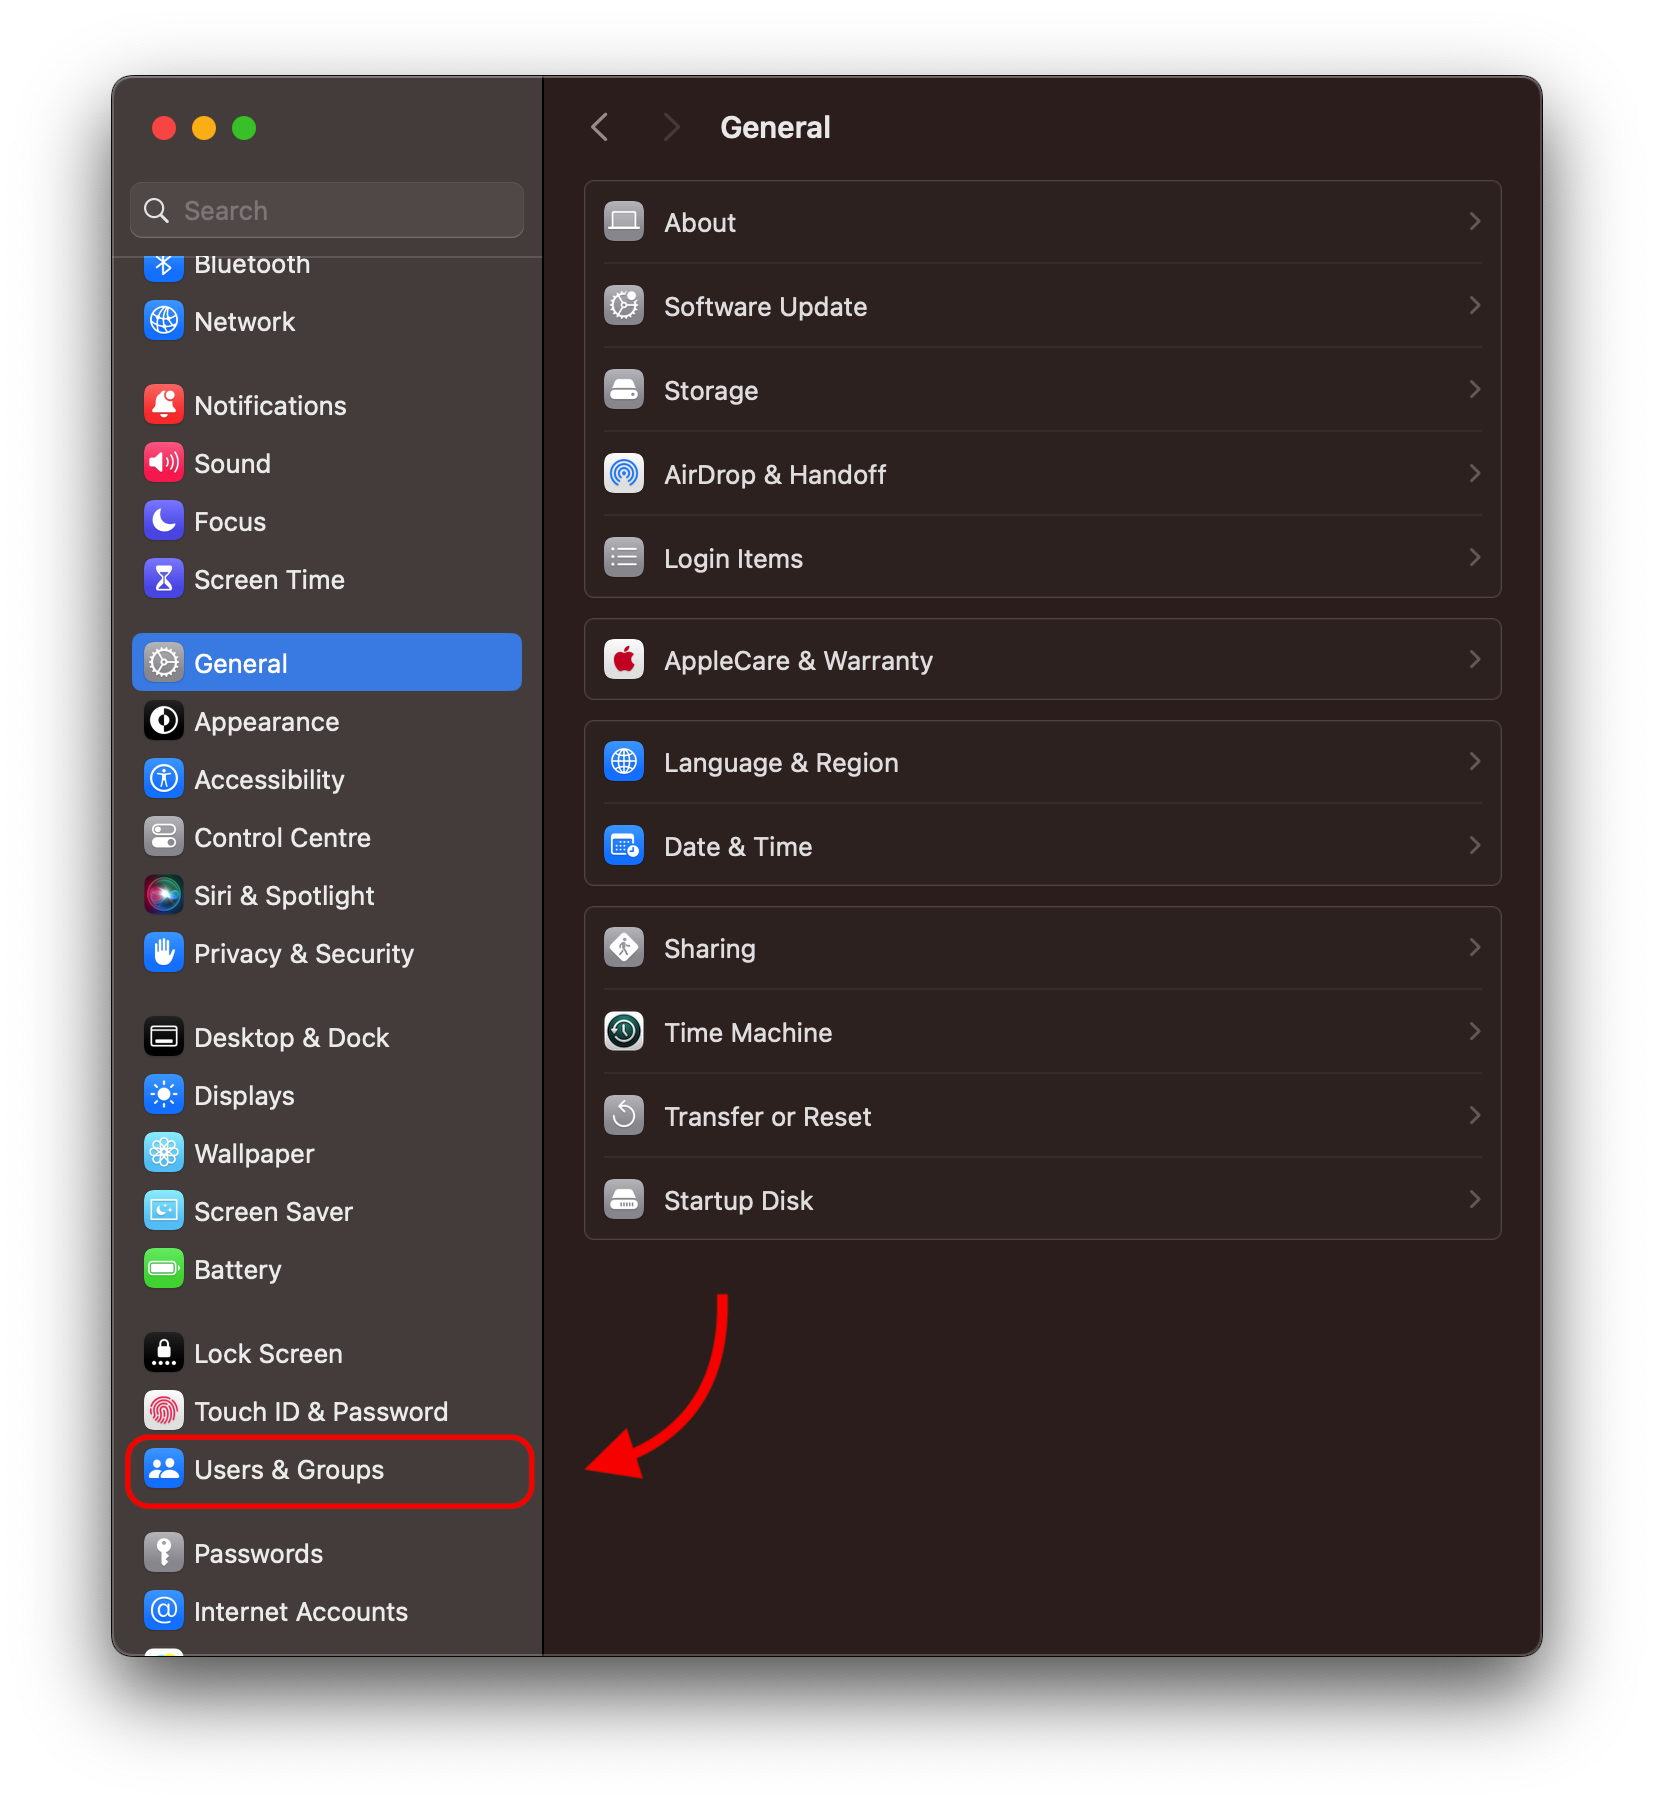Click the AppleCare apple logo icon

624,659
